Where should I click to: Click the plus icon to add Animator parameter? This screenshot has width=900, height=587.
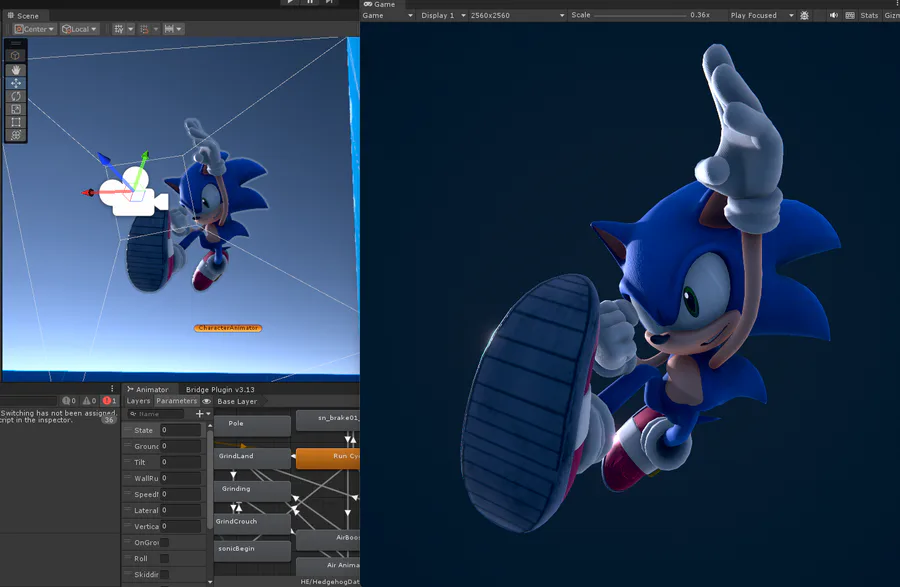click(199, 414)
